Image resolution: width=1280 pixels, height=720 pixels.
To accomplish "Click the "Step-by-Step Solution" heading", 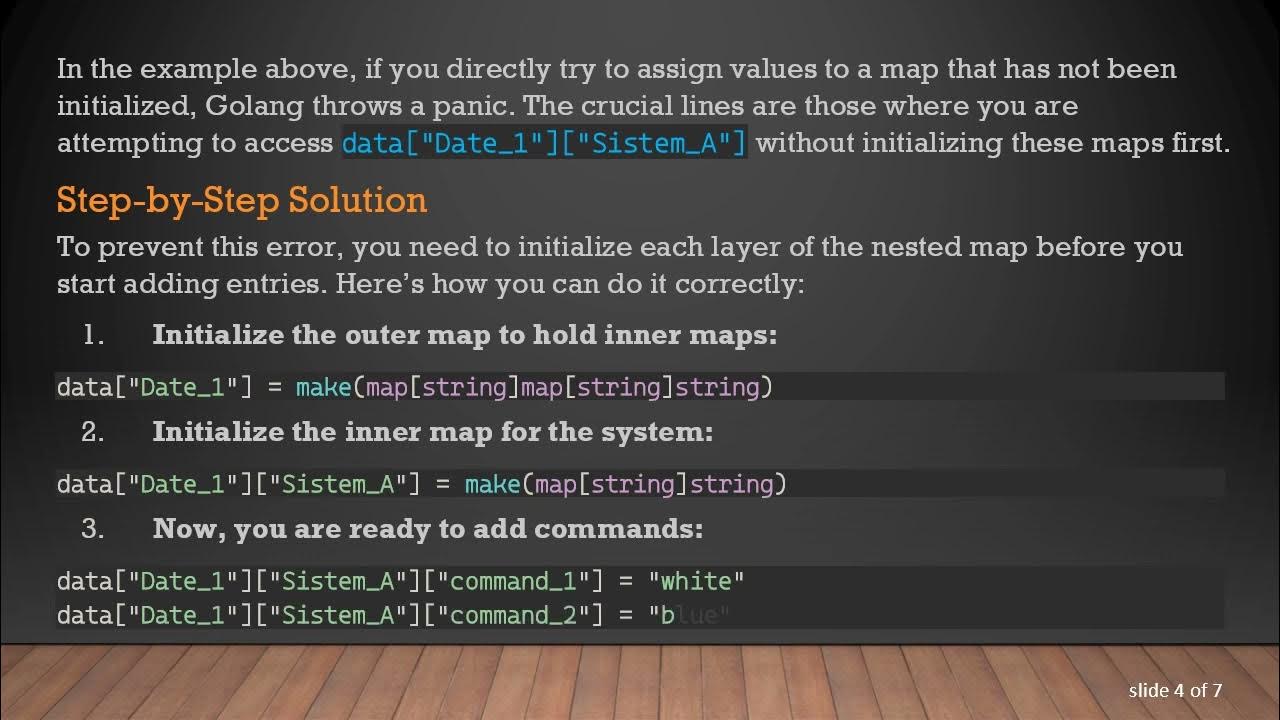I will pos(242,200).
